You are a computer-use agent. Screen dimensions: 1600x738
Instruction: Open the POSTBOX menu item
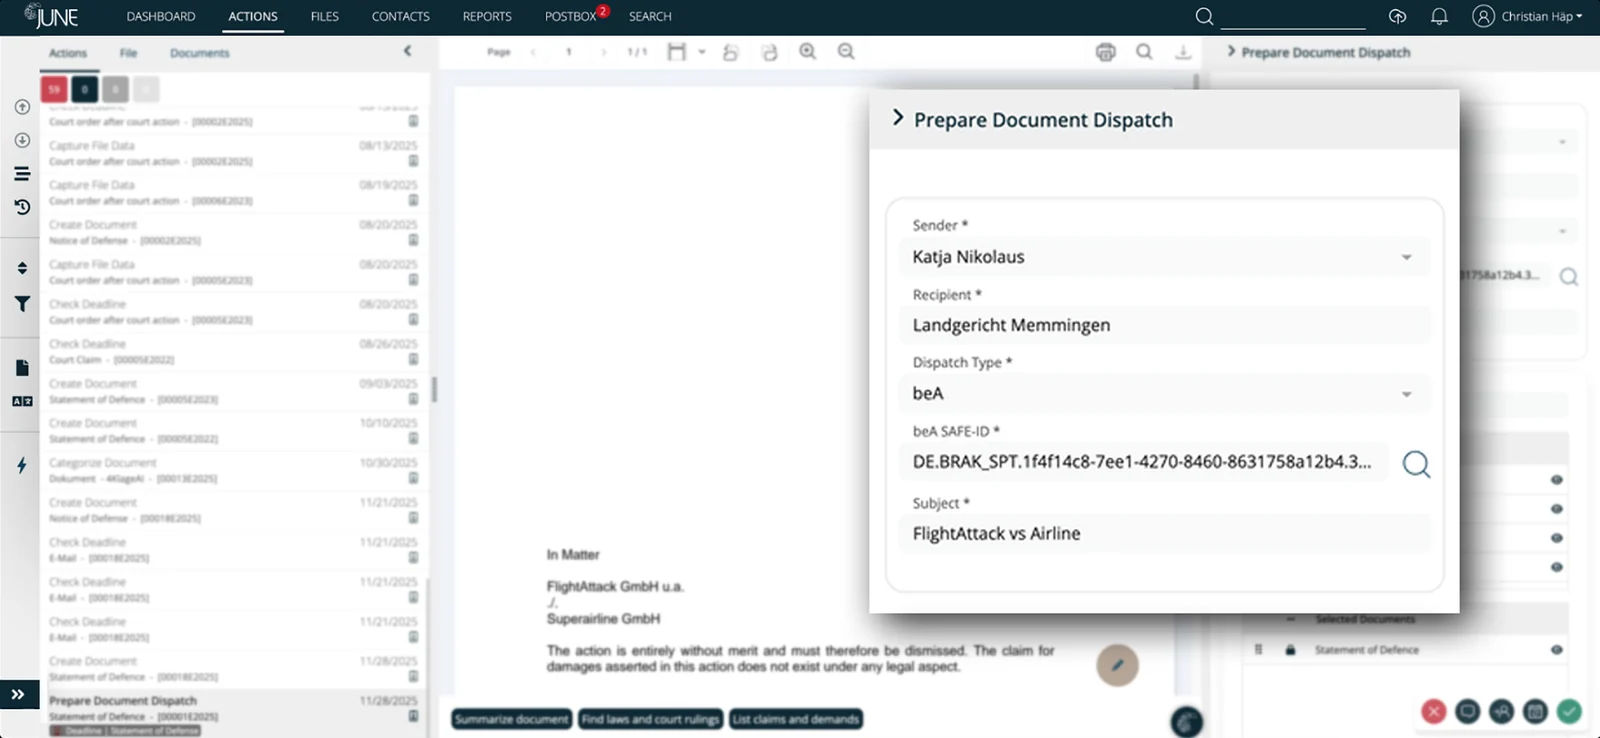pos(571,16)
